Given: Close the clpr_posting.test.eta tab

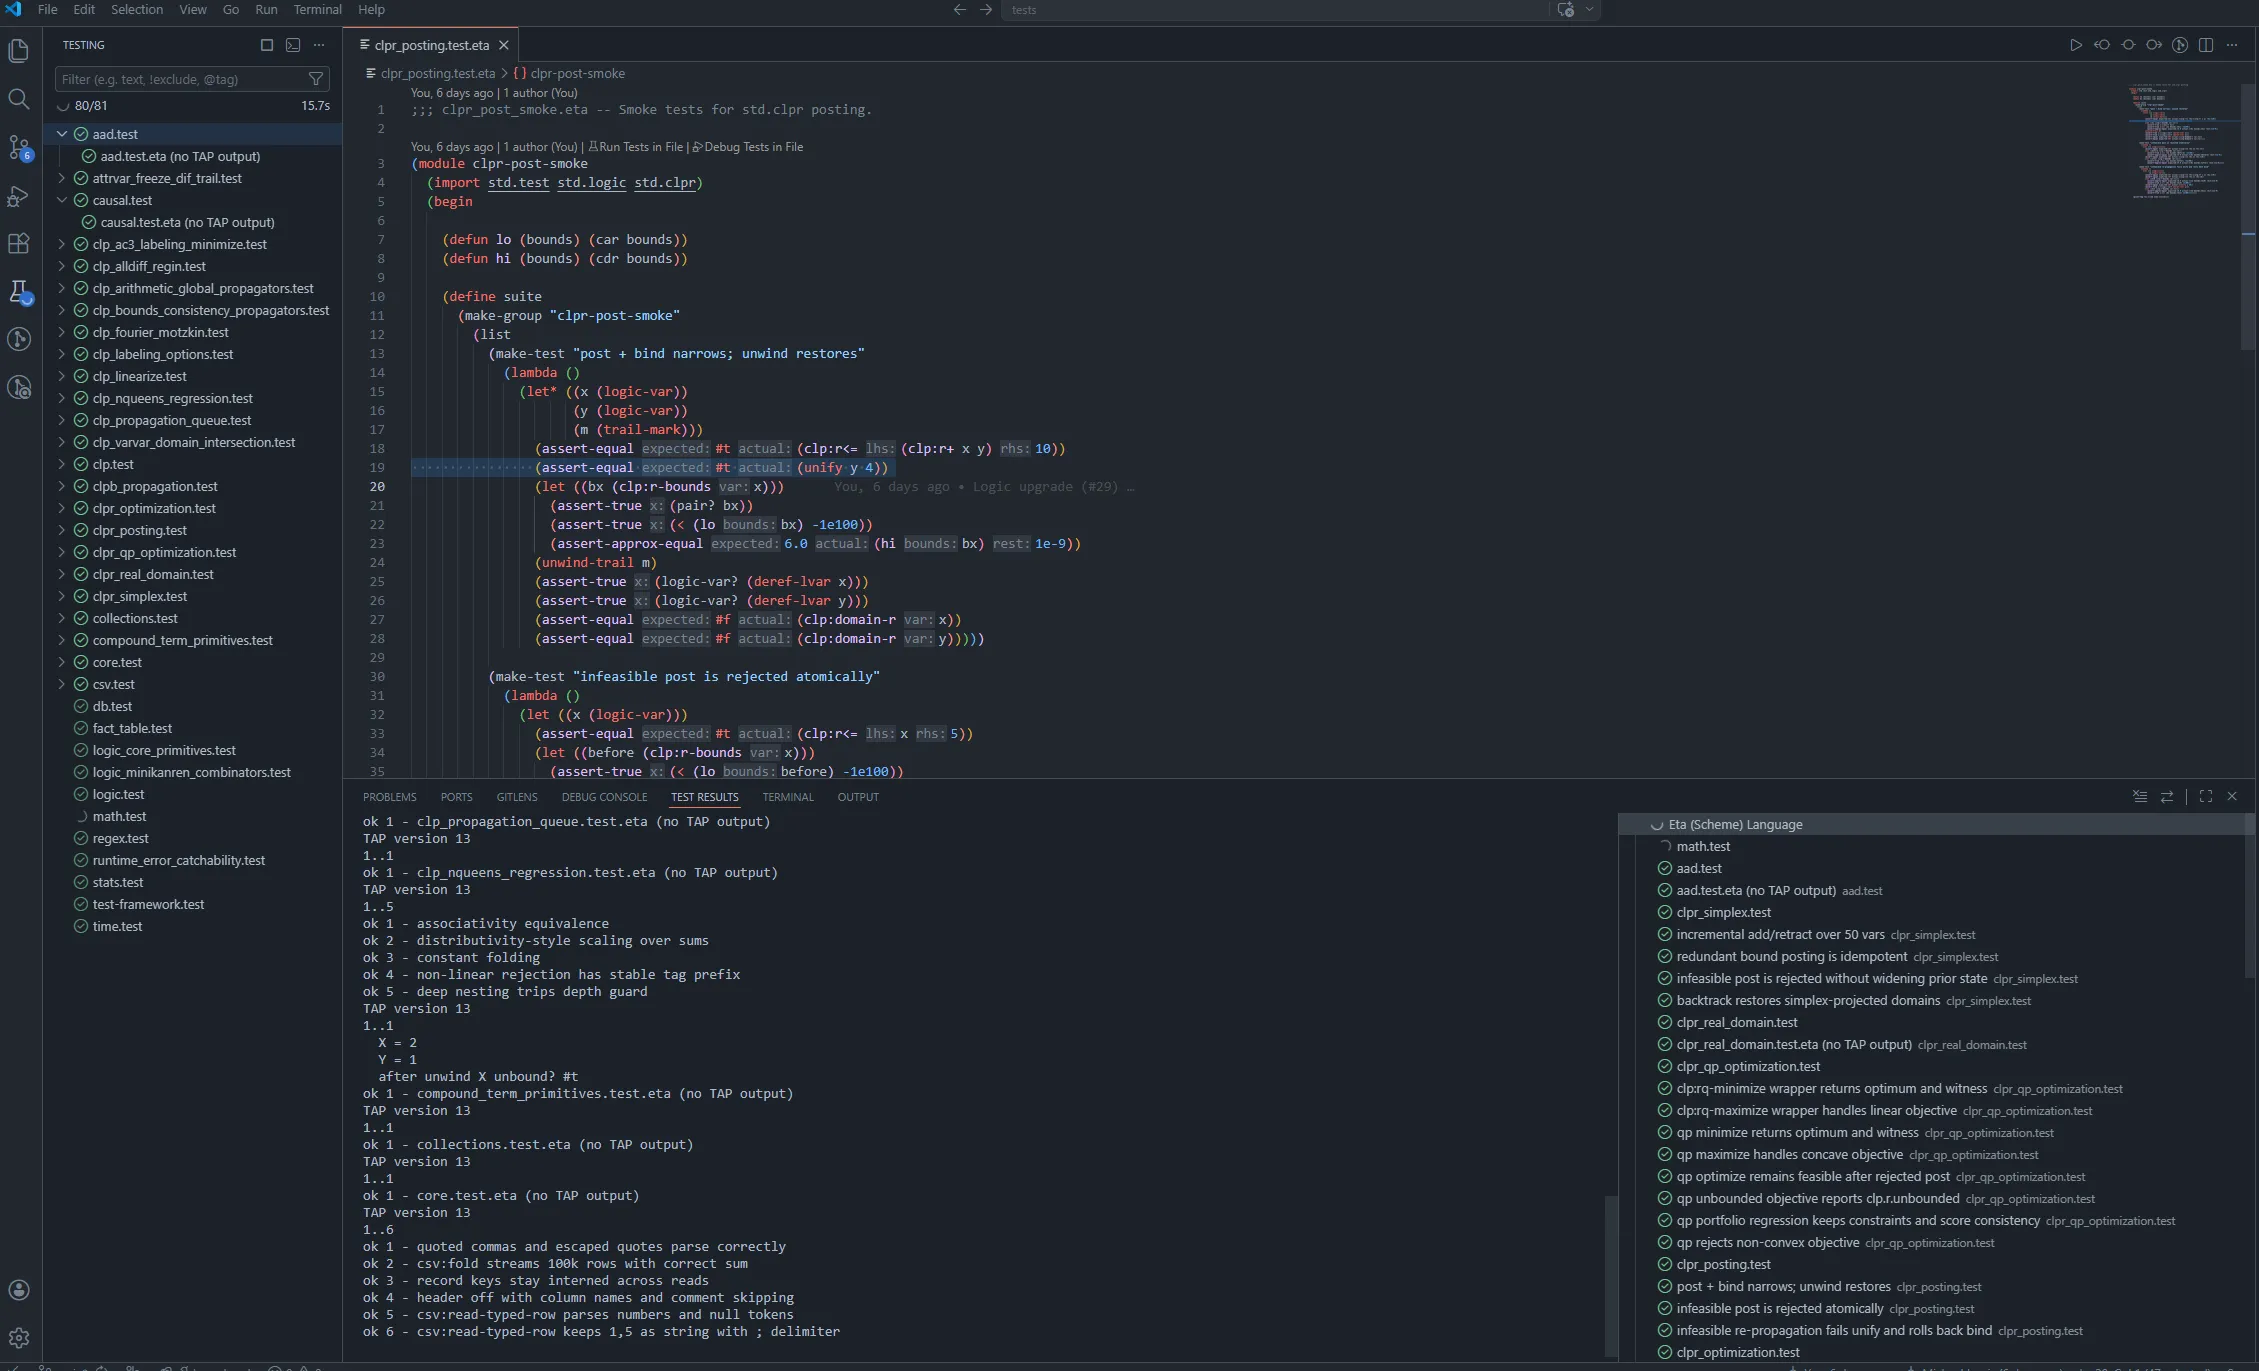Looking at the screenshot, I should (504, 45).
